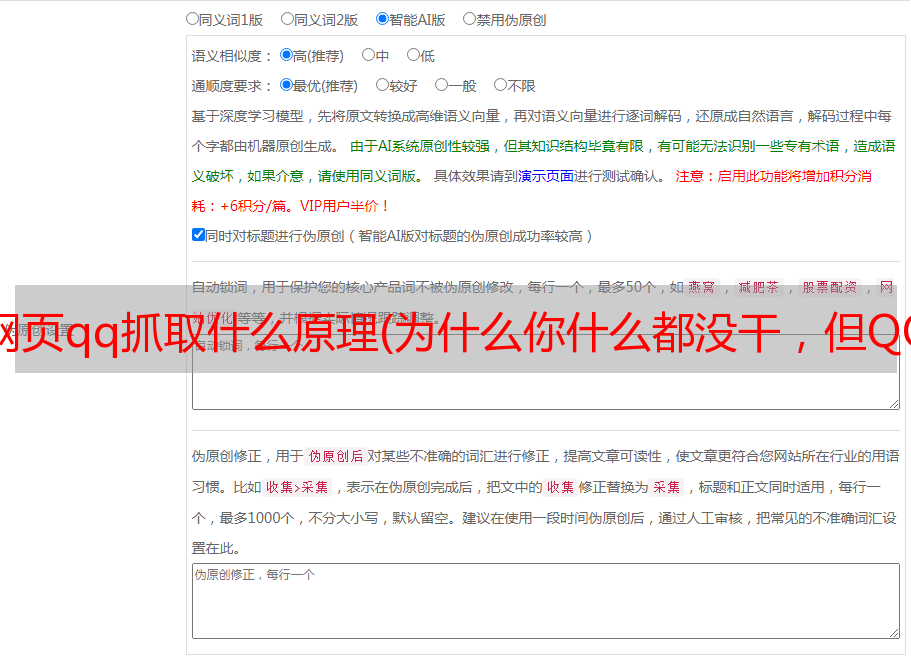Select the 禁用伪原创 radio option

(x=469, y=19)
